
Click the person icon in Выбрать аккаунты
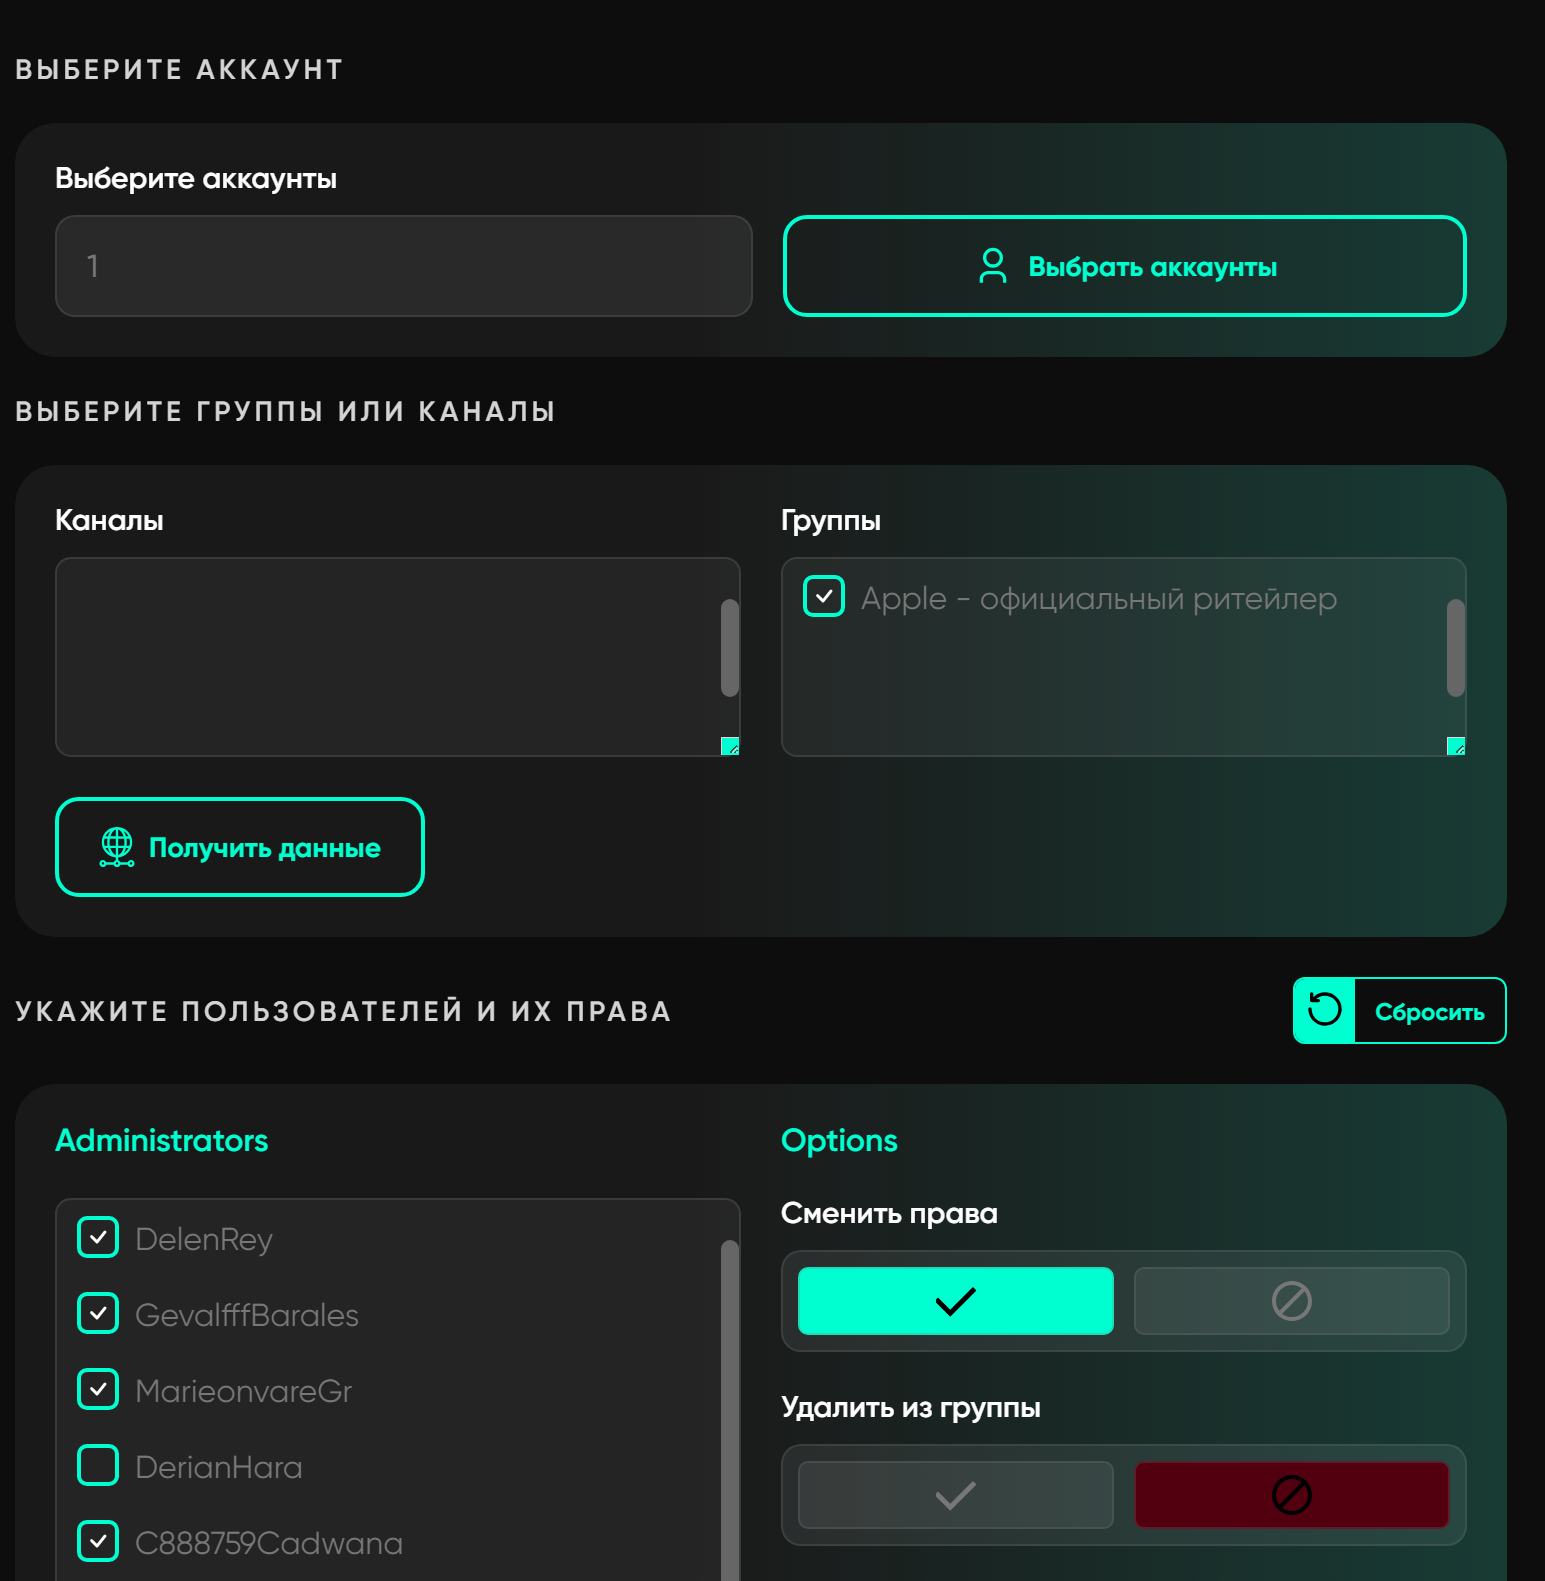tap(992, 266)
